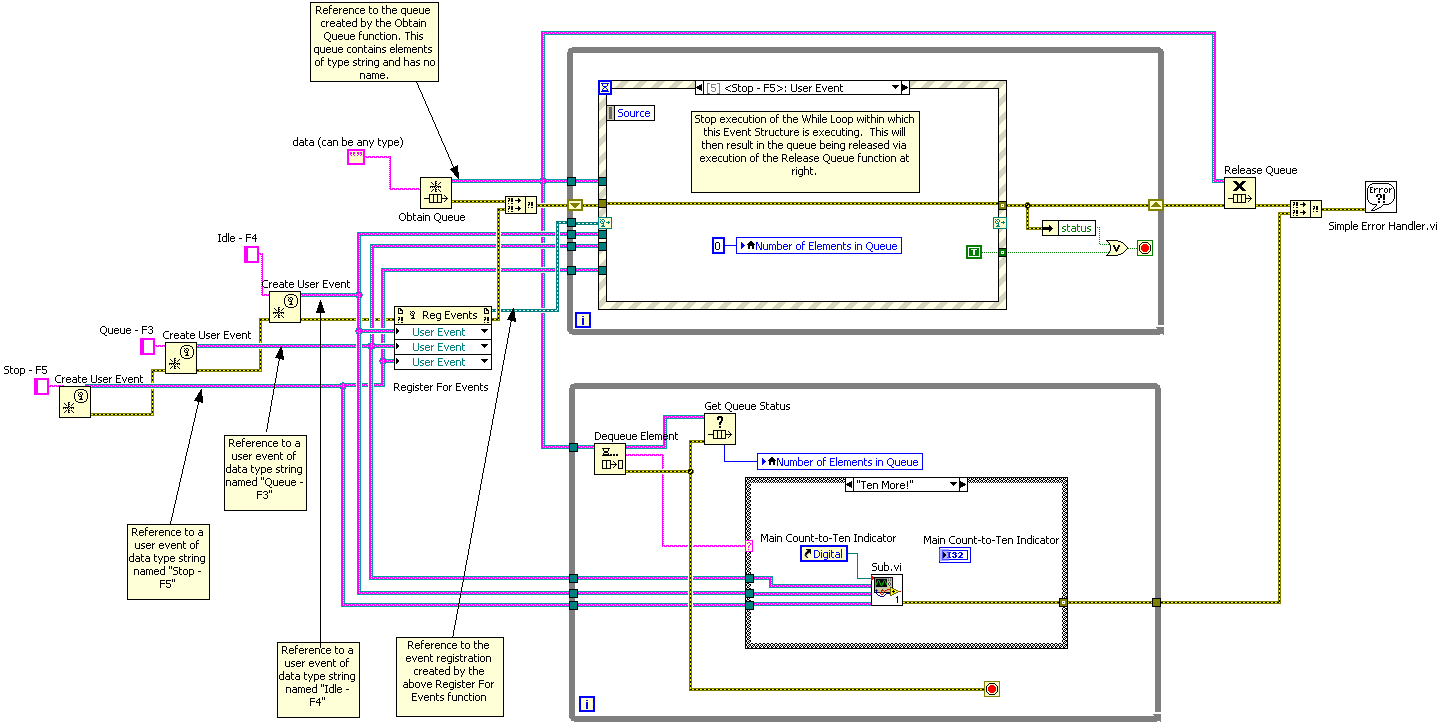Image resolution: width=1442 pixels, height=724 pixels.
Task: Toggle the True boolean constant
Action: coord(975,252)
